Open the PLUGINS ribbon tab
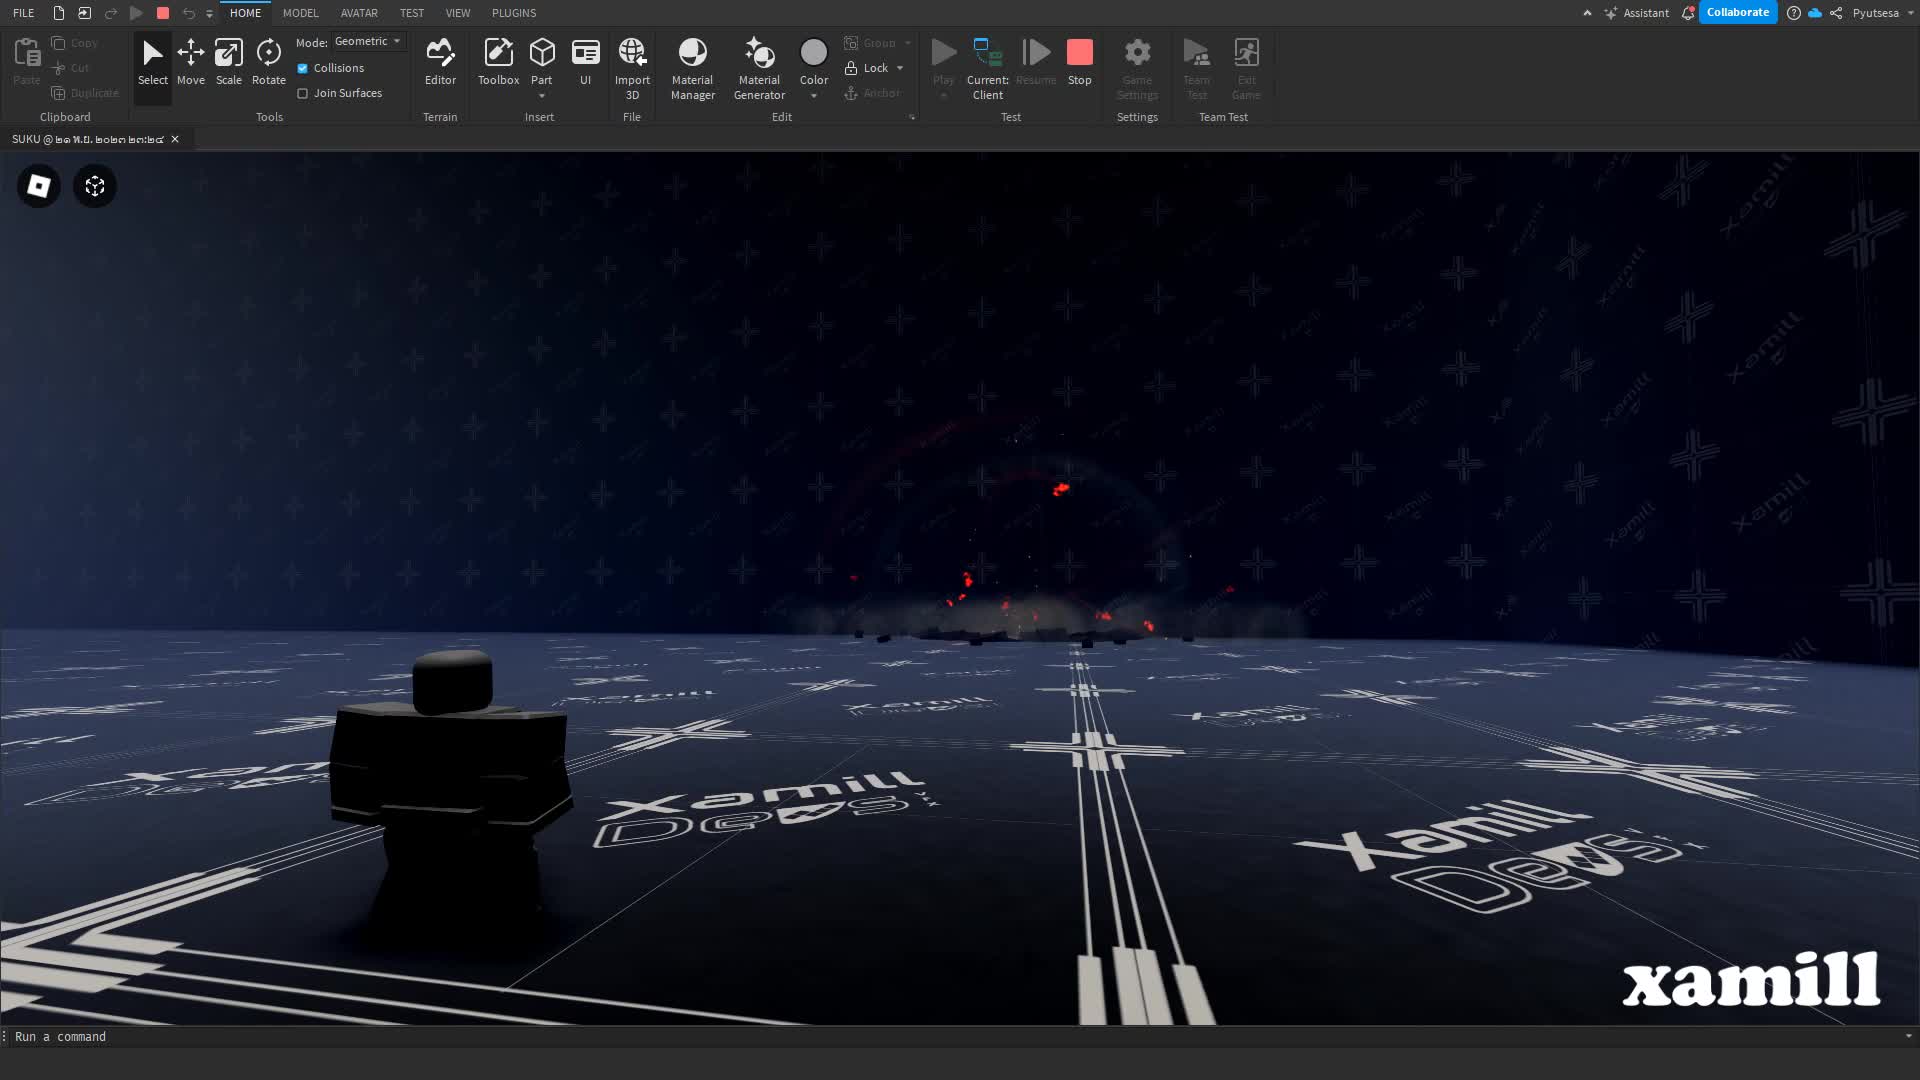The height and width of the screenshot is (1080, 1920). (x=514, y=13)
